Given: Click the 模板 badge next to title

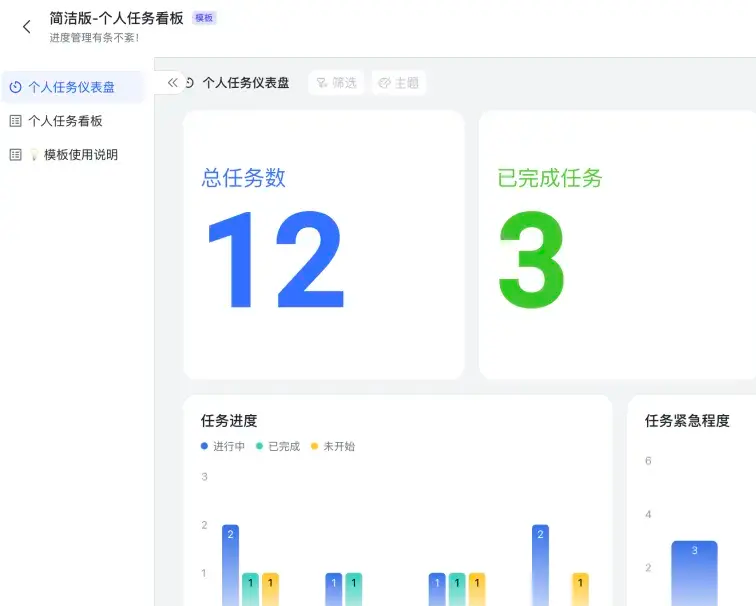Looking at the screenshot, I should 204,18.
